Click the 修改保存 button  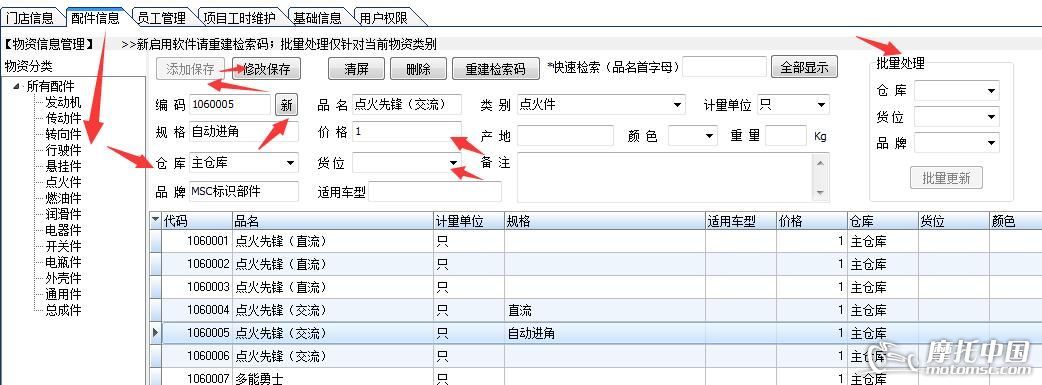266,68
